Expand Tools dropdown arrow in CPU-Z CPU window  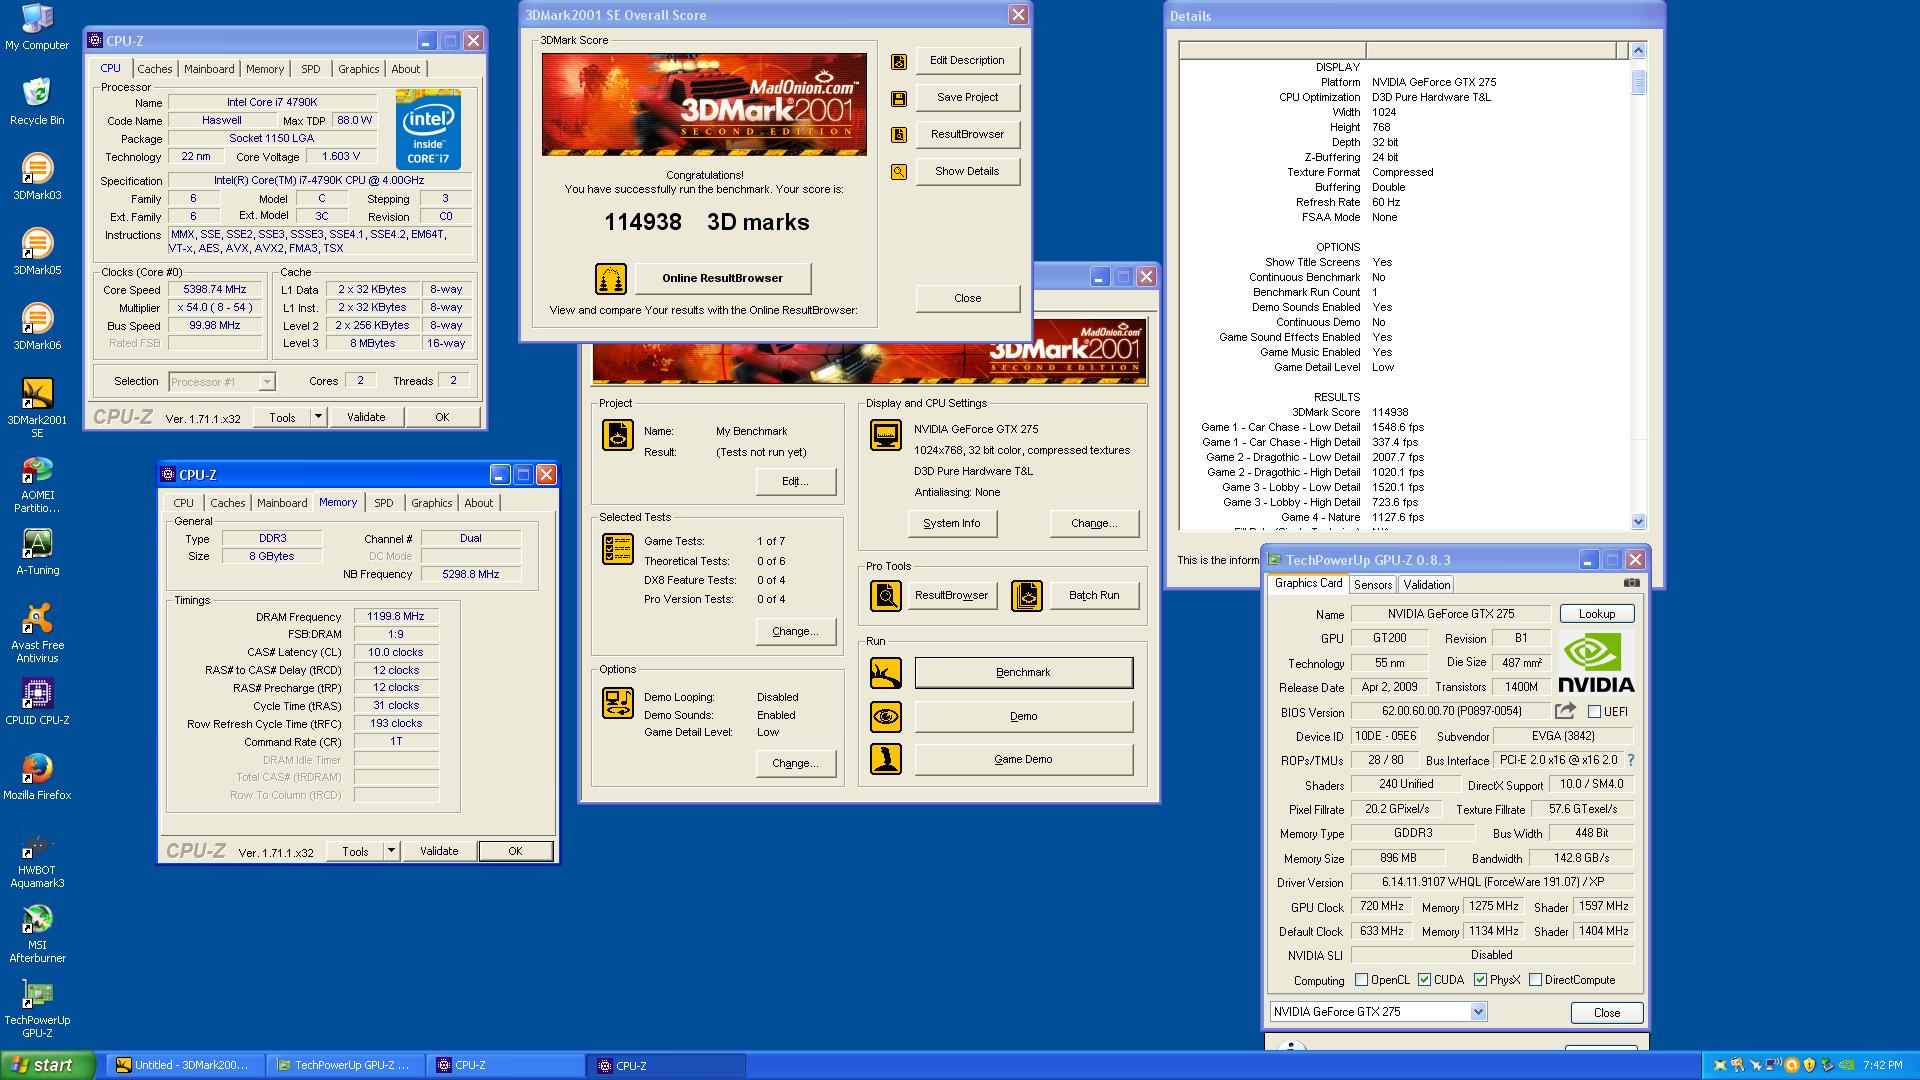tap(318, 417)
